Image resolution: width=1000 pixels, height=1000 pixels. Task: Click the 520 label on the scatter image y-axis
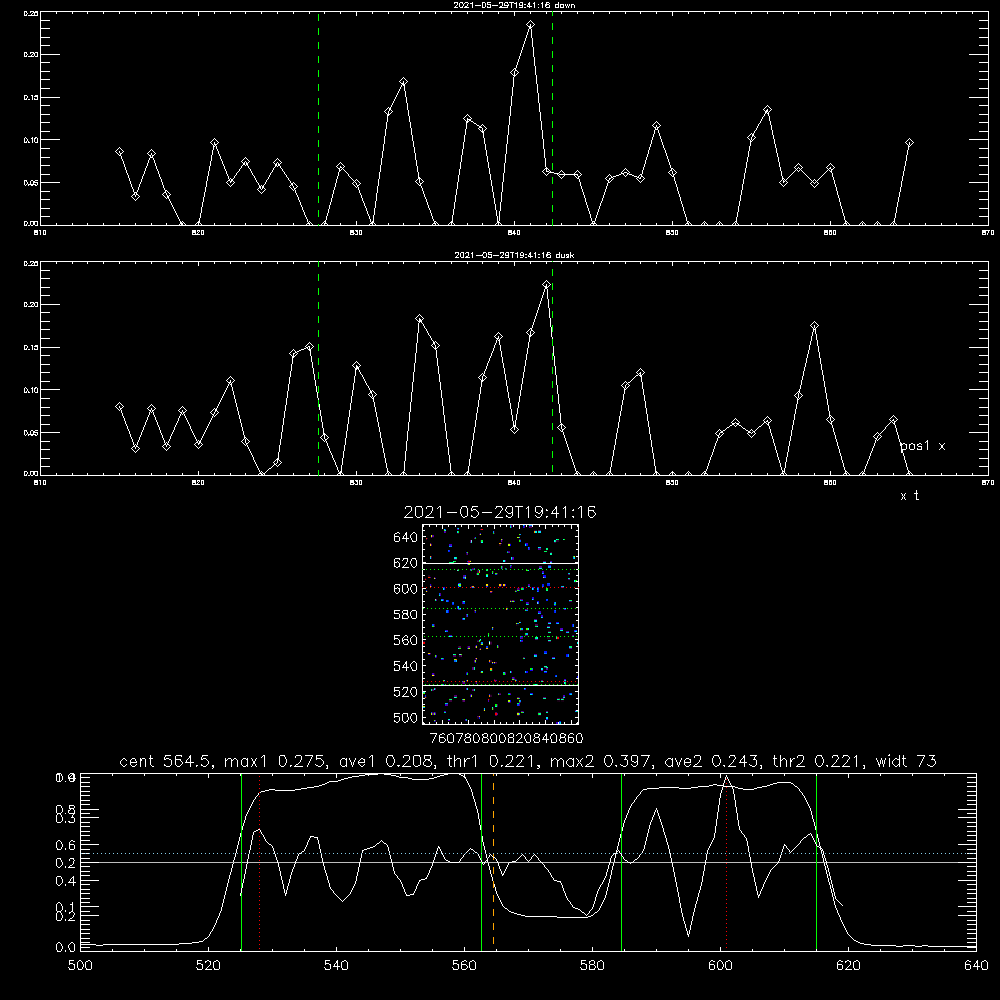click(406, 692)
